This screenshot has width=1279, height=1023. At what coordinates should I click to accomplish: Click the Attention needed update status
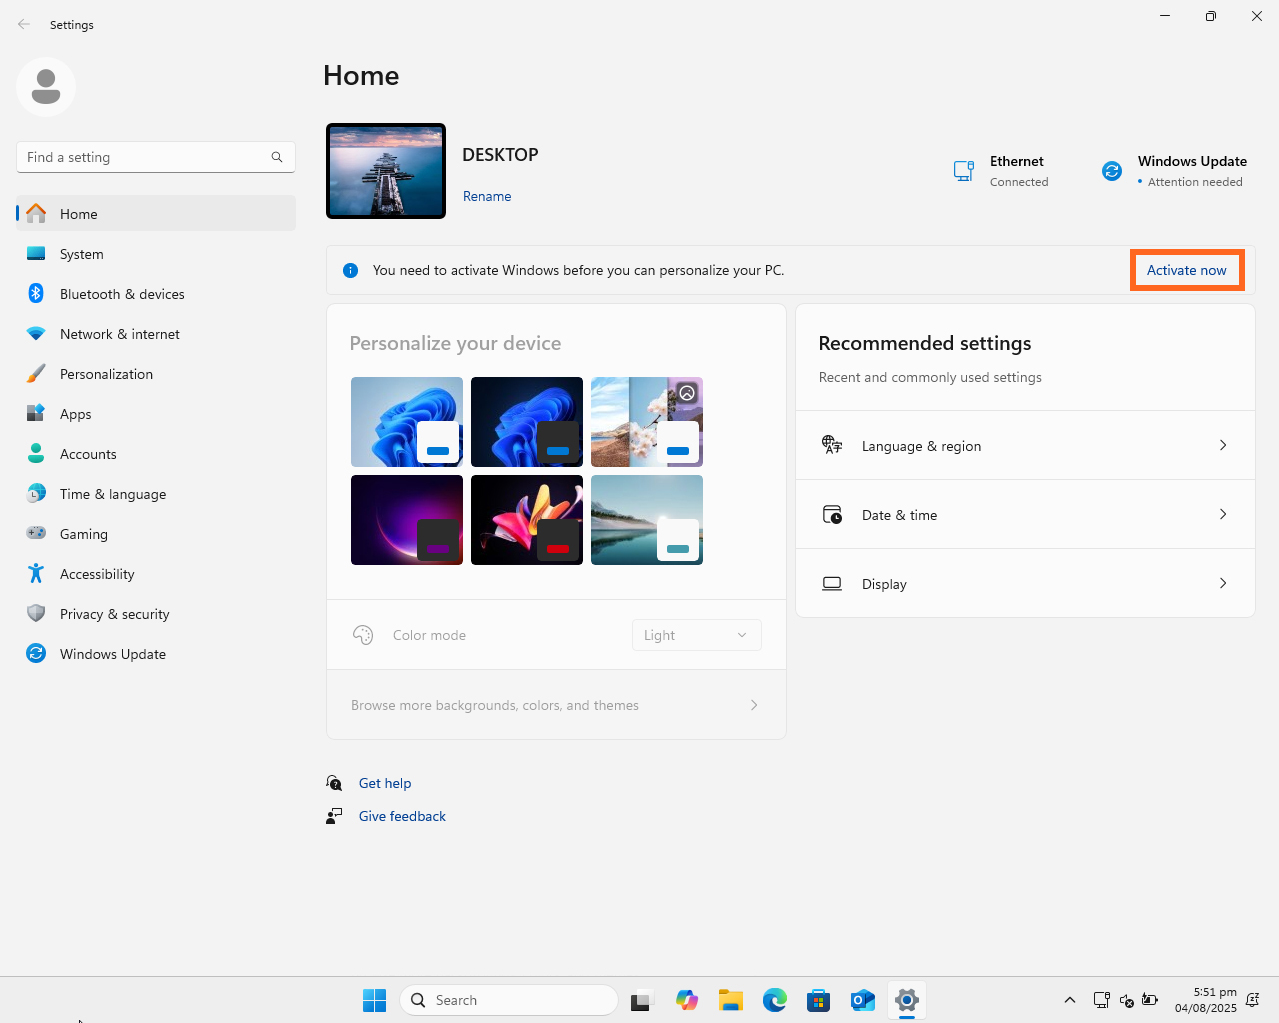point(1195,182)
